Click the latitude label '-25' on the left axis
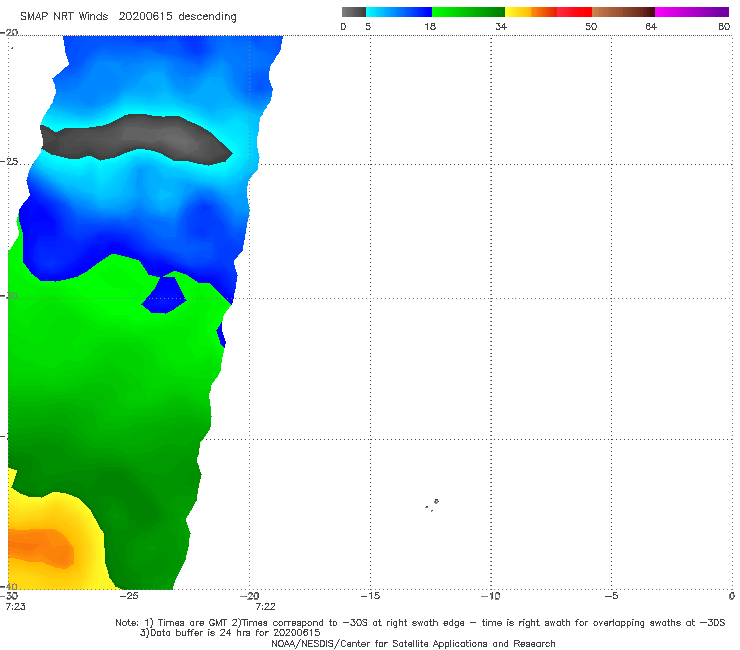740x650 pixels. pos(9,161)
